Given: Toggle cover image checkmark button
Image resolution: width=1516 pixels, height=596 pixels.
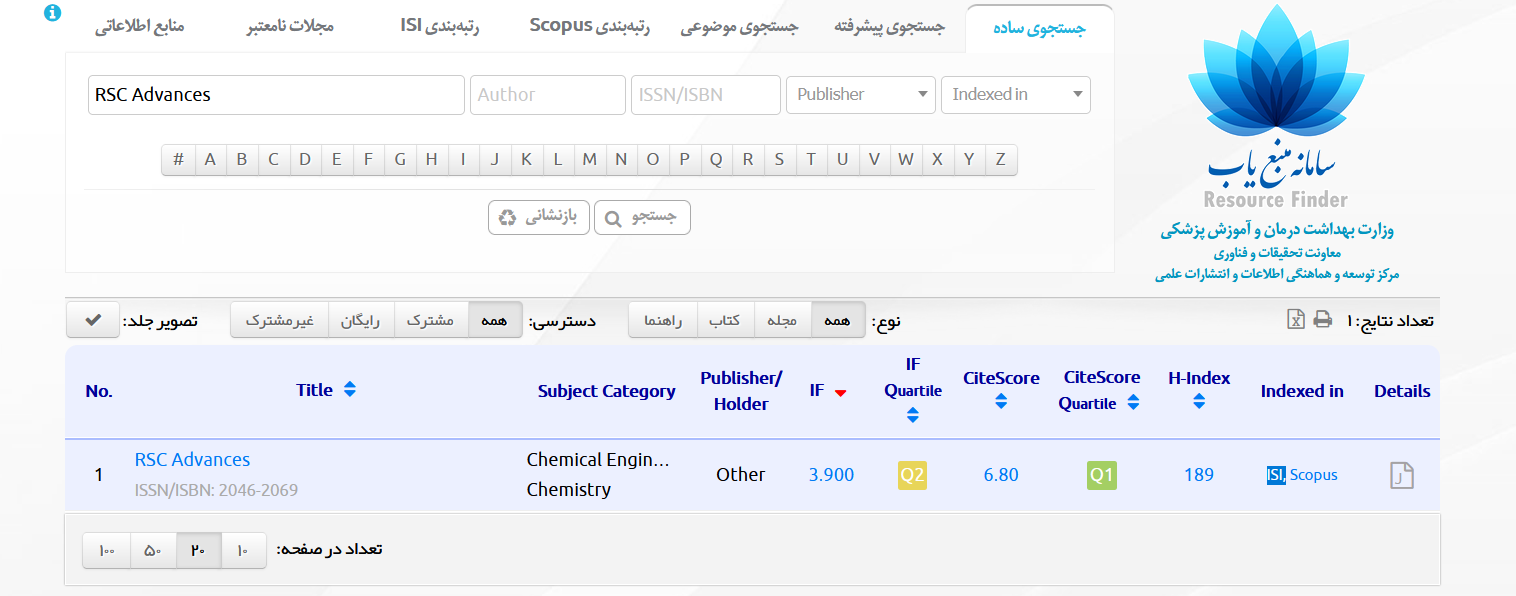Looking at the screenshot, I should (x=93, y=320).
